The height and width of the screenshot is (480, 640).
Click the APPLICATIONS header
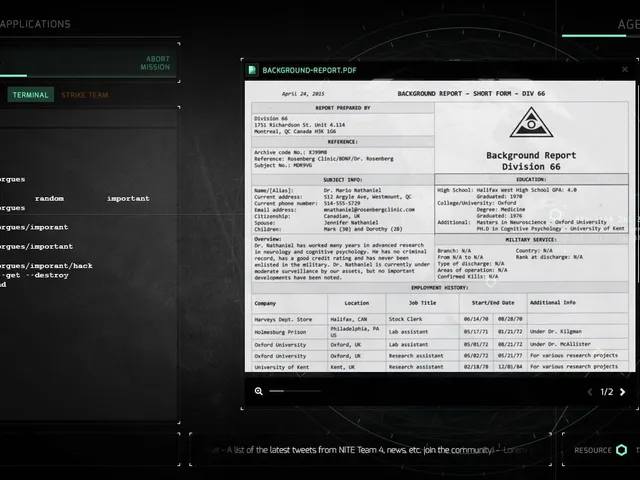[36, 24]
